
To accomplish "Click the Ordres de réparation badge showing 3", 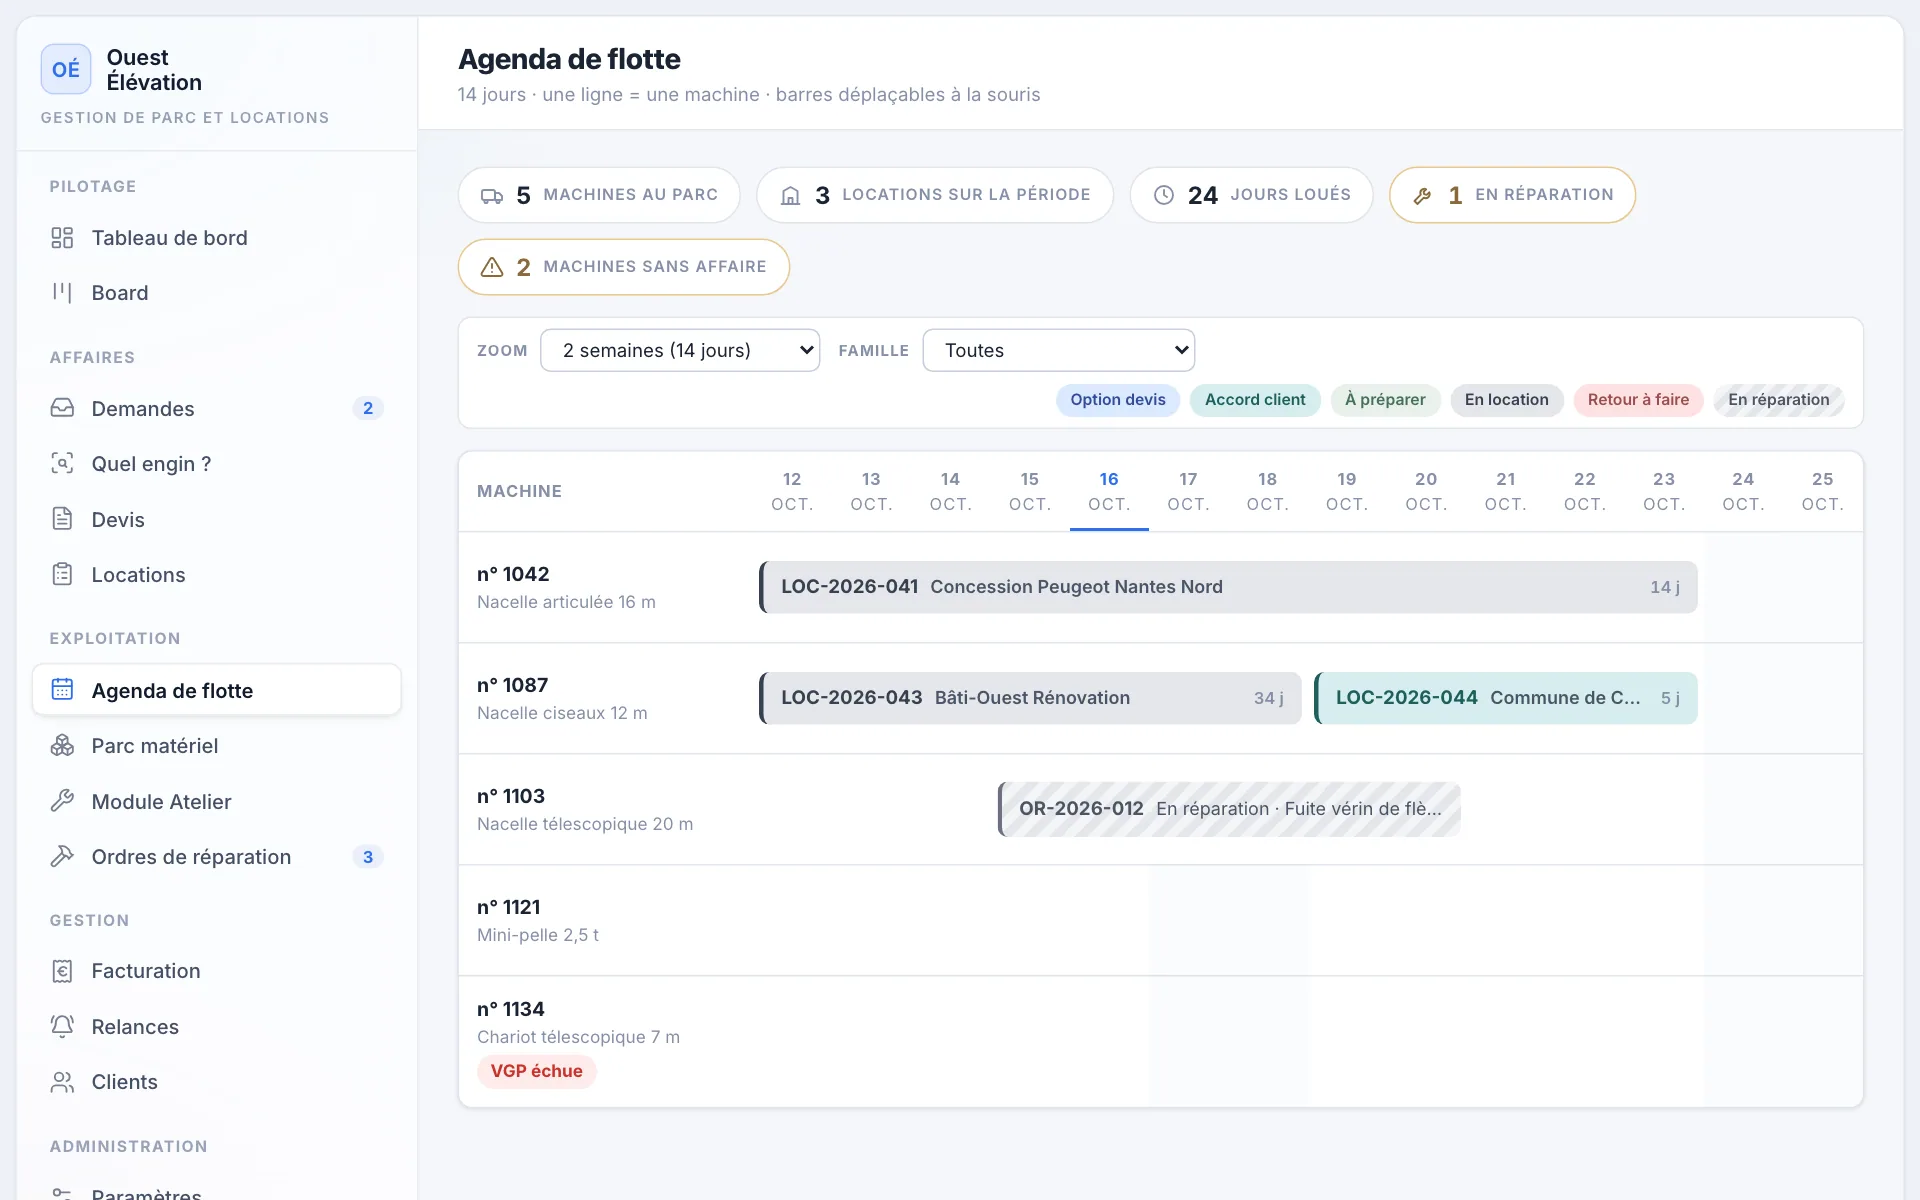I will pyautogui.click(x=368, y=857).
